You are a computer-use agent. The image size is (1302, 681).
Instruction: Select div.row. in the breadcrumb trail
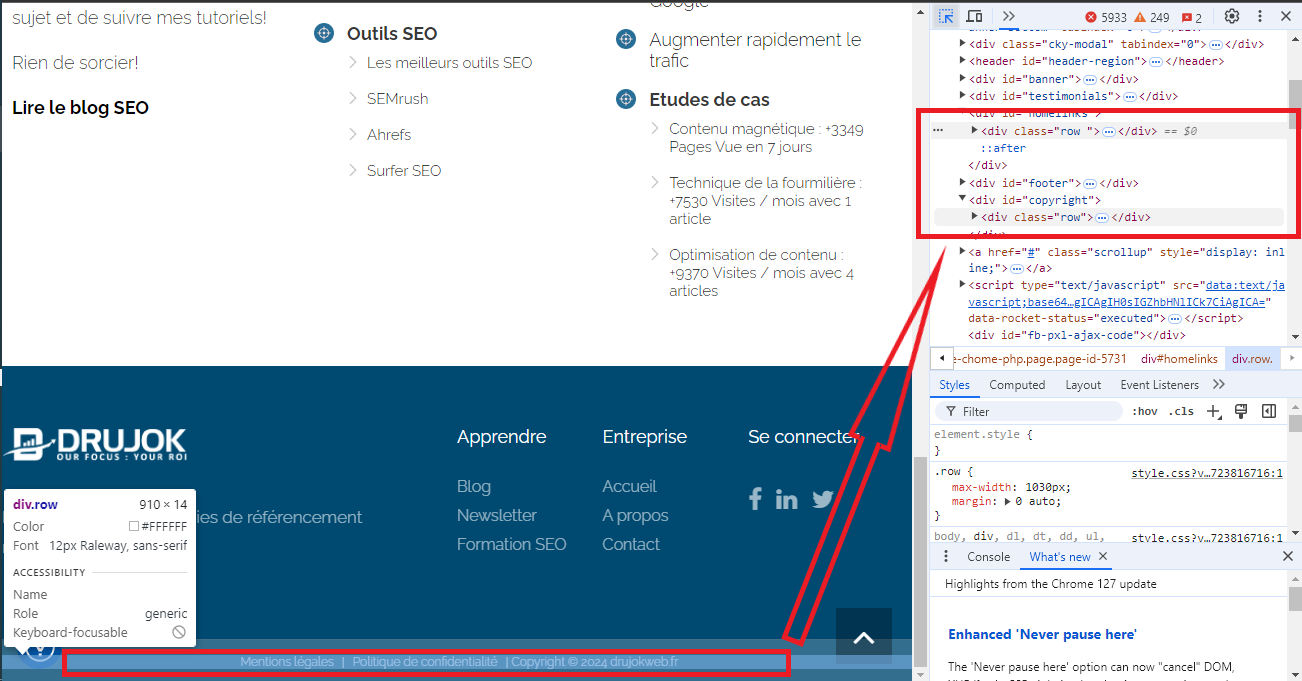click(1252, 359)
